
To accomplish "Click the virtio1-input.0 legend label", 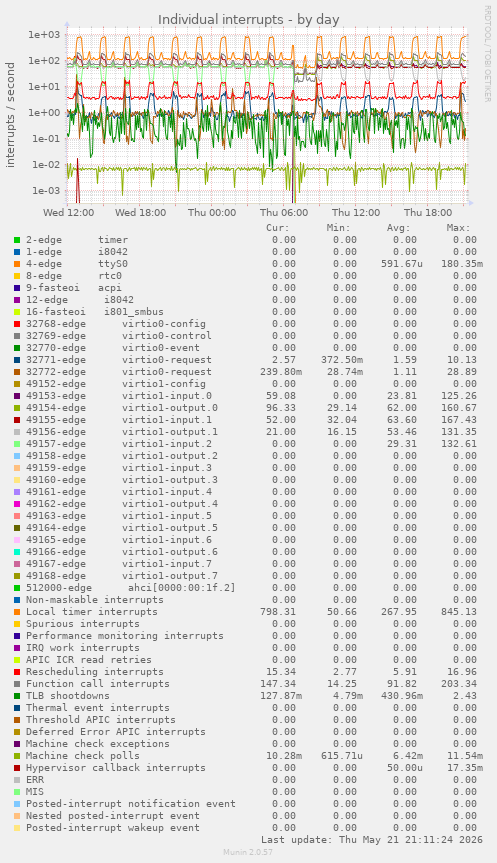I will coord(167,396).
